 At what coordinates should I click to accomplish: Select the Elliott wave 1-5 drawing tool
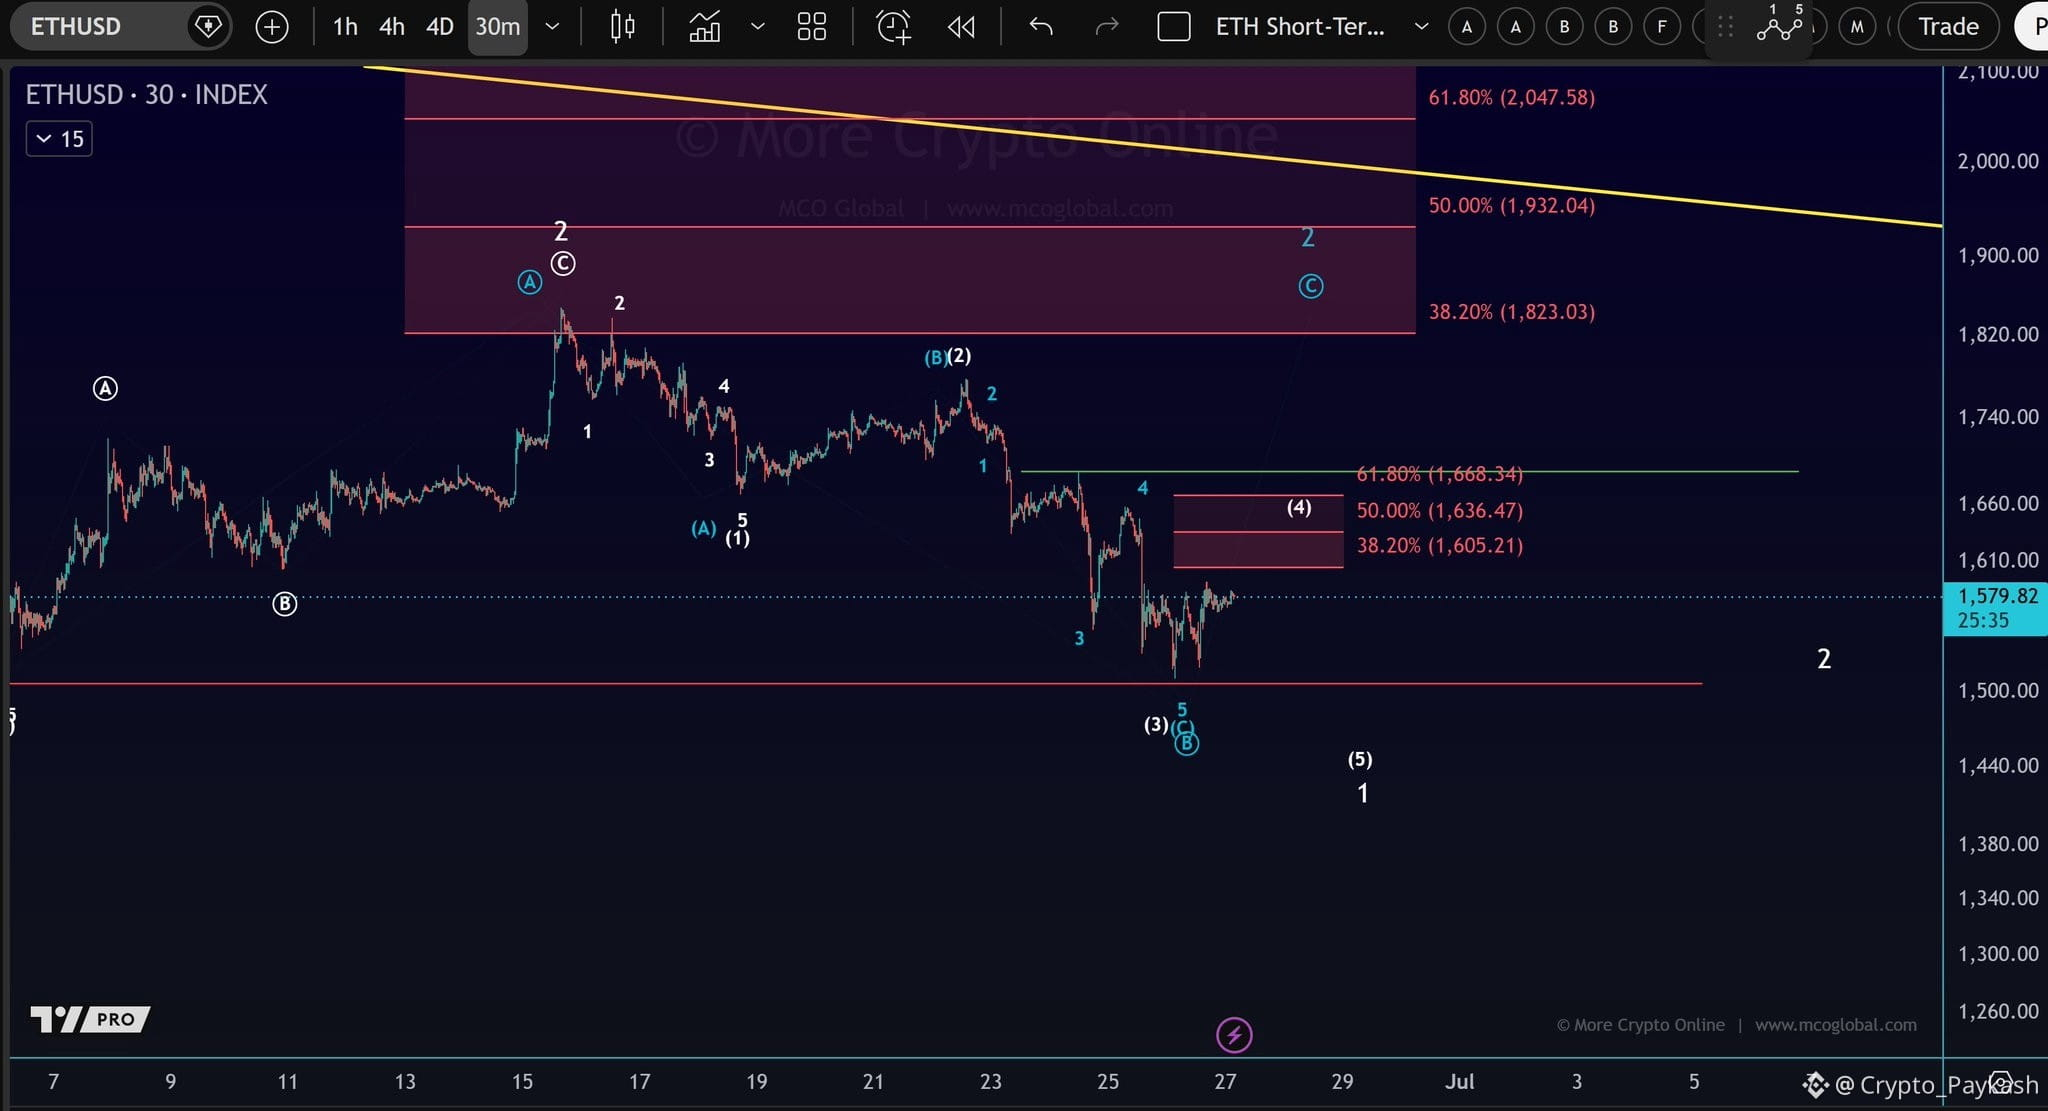pos(1780,24)
